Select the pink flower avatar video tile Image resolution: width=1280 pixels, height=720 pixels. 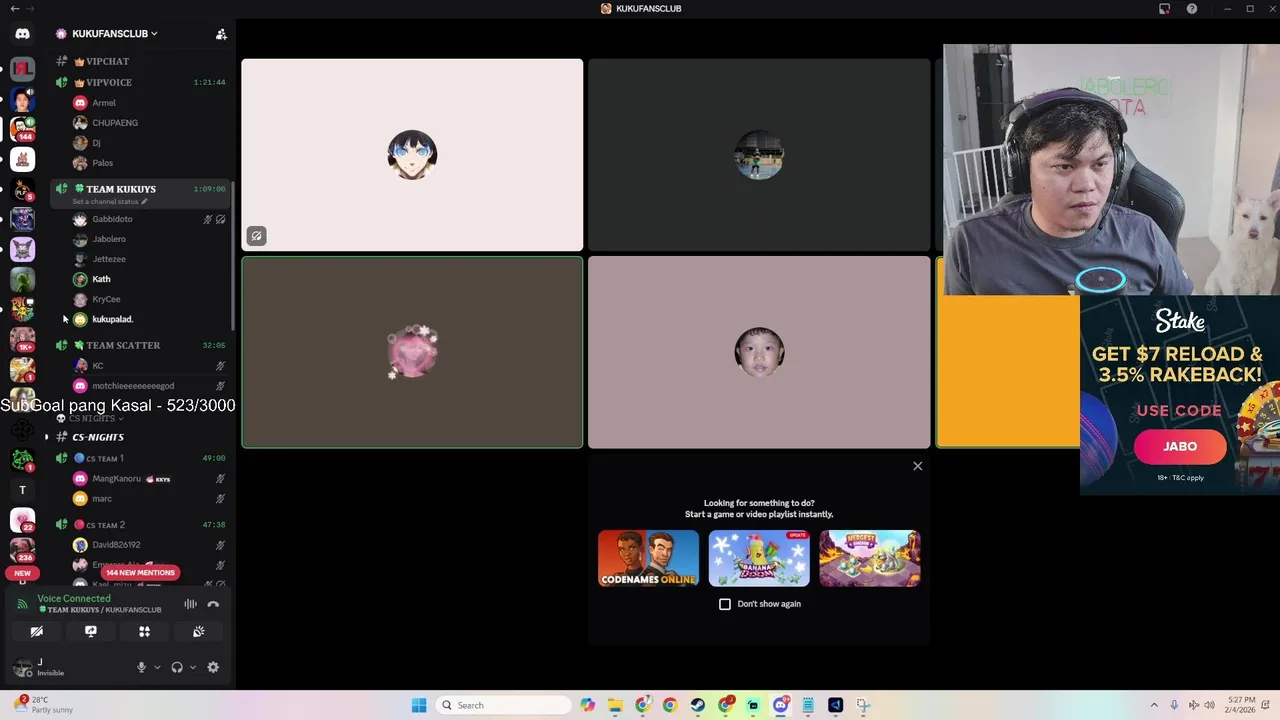412,352
